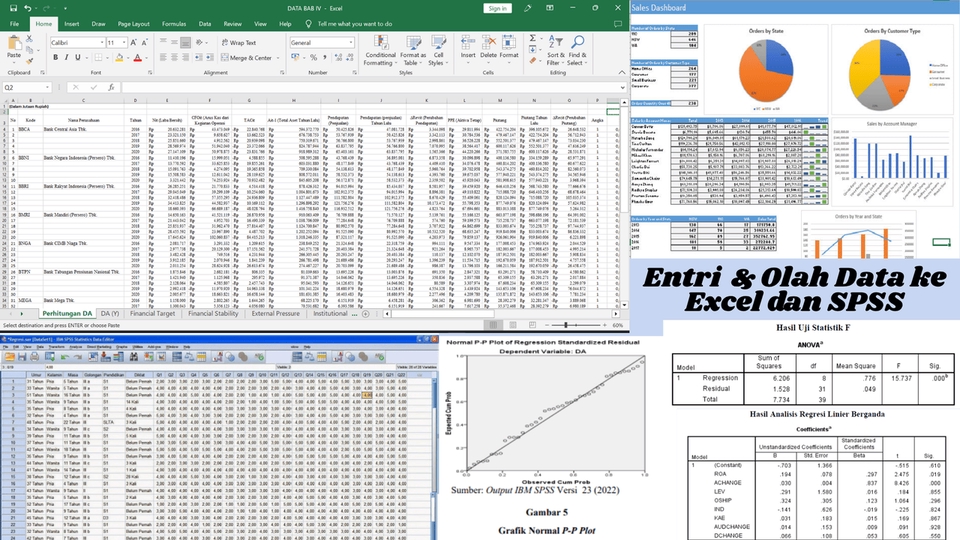
Task: Open the font size 11 dropdown
Action: [124, 43]
